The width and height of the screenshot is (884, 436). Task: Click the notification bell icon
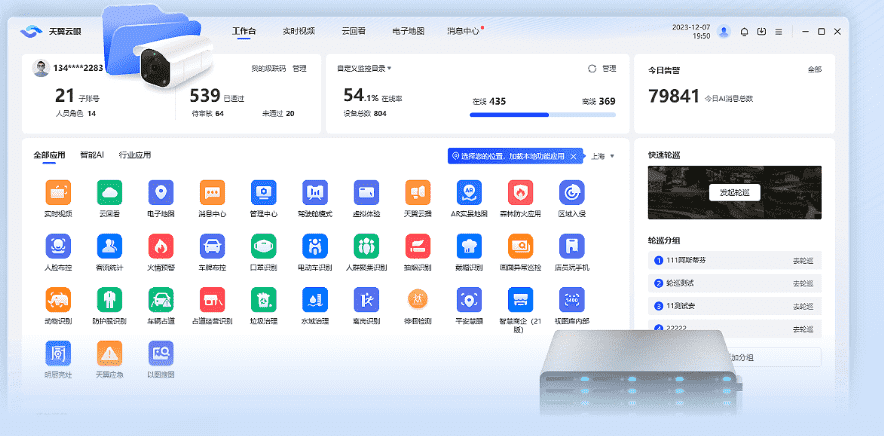[744, 32]
